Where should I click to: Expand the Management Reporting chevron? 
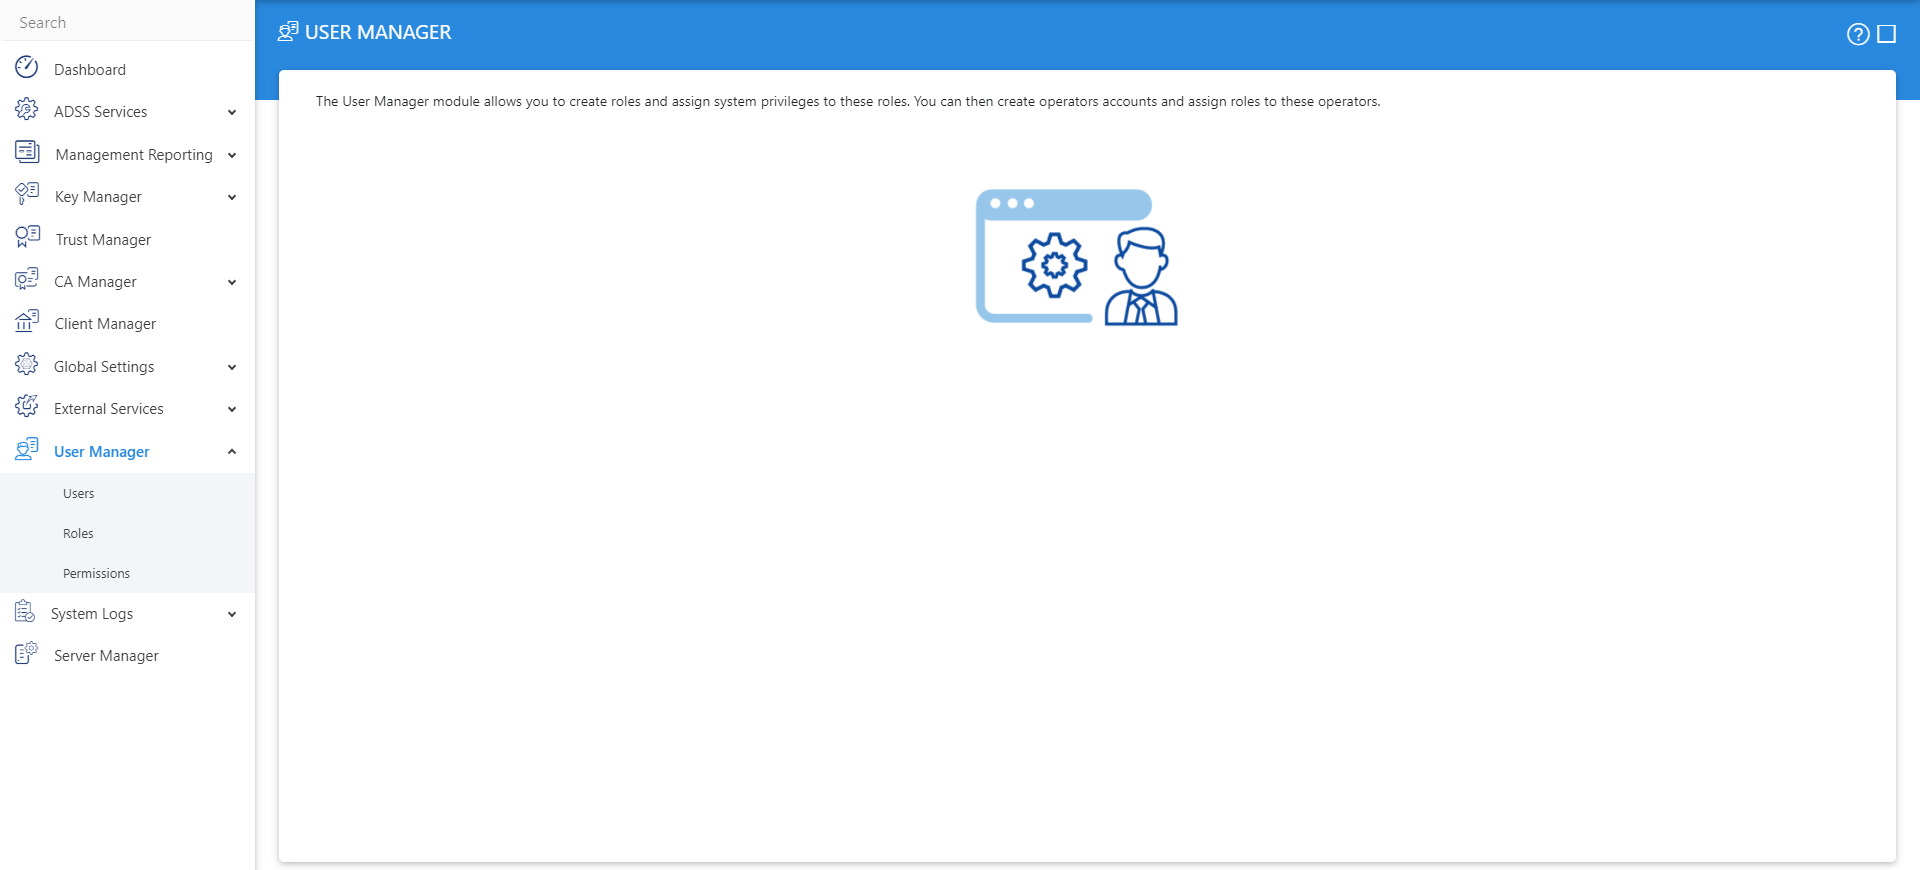(232, 155)
